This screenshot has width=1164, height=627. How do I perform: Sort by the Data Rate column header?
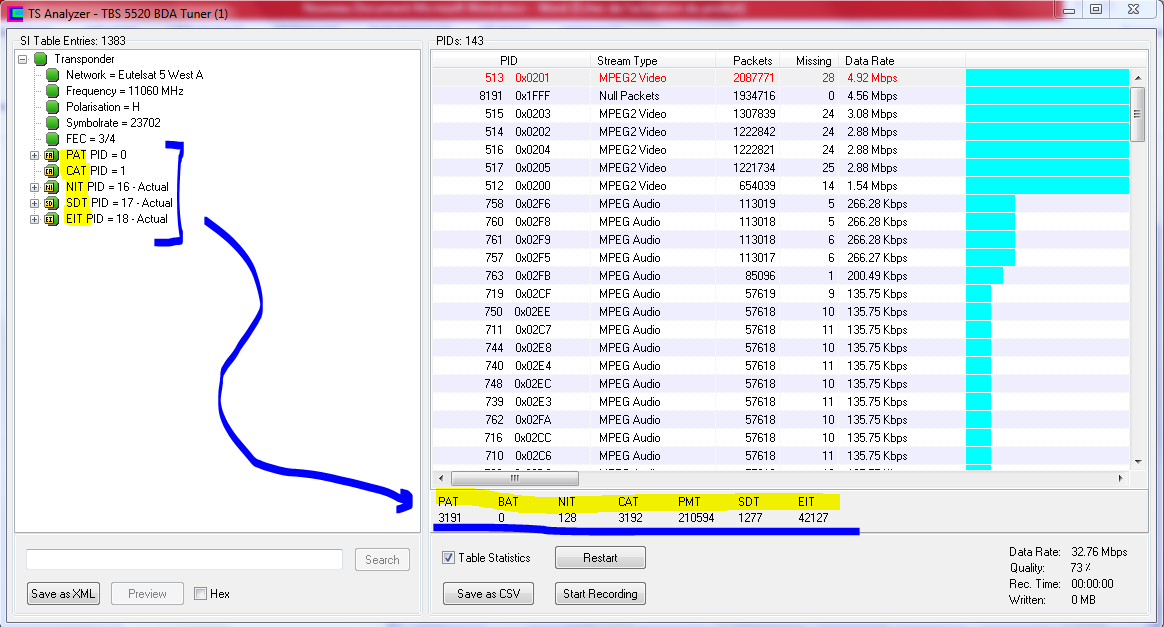[869, 61]
